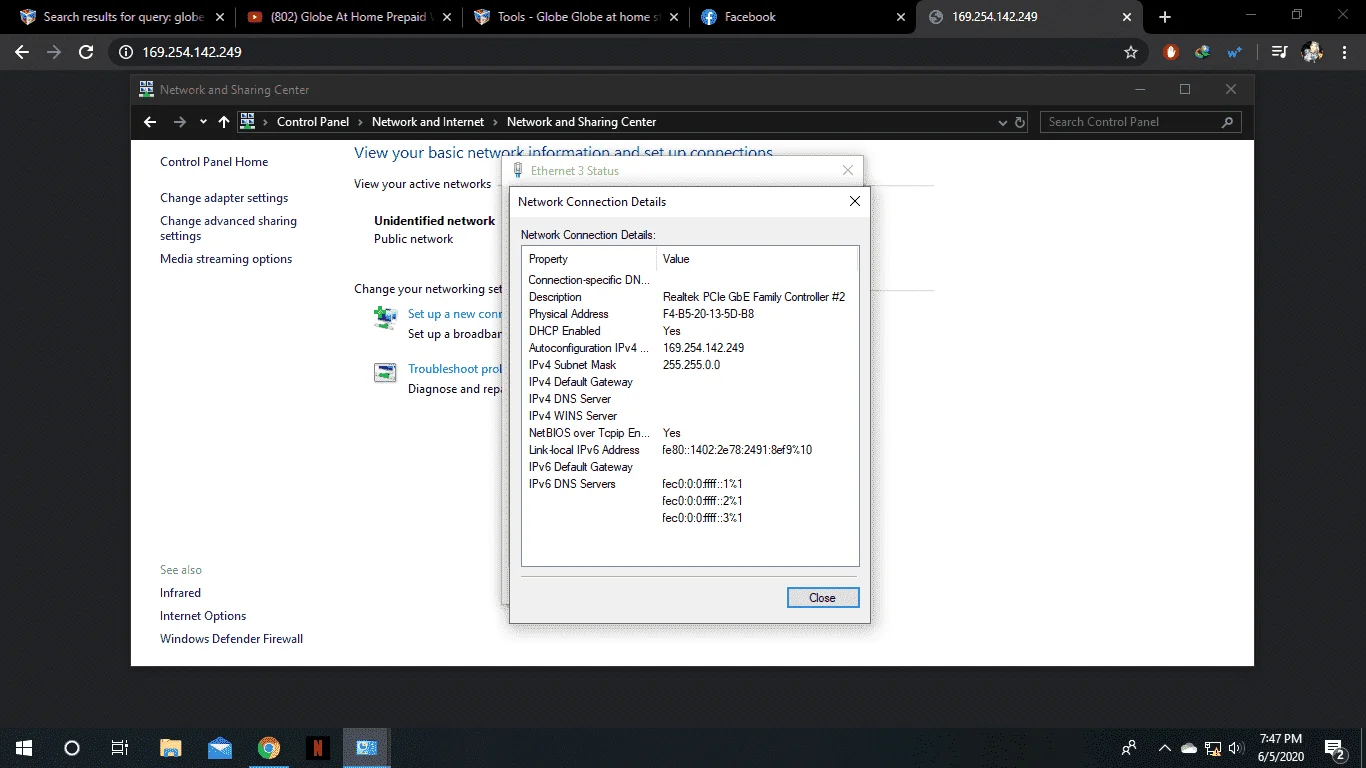Open Chrome's three-dot menu

(x=1344, y=52)
